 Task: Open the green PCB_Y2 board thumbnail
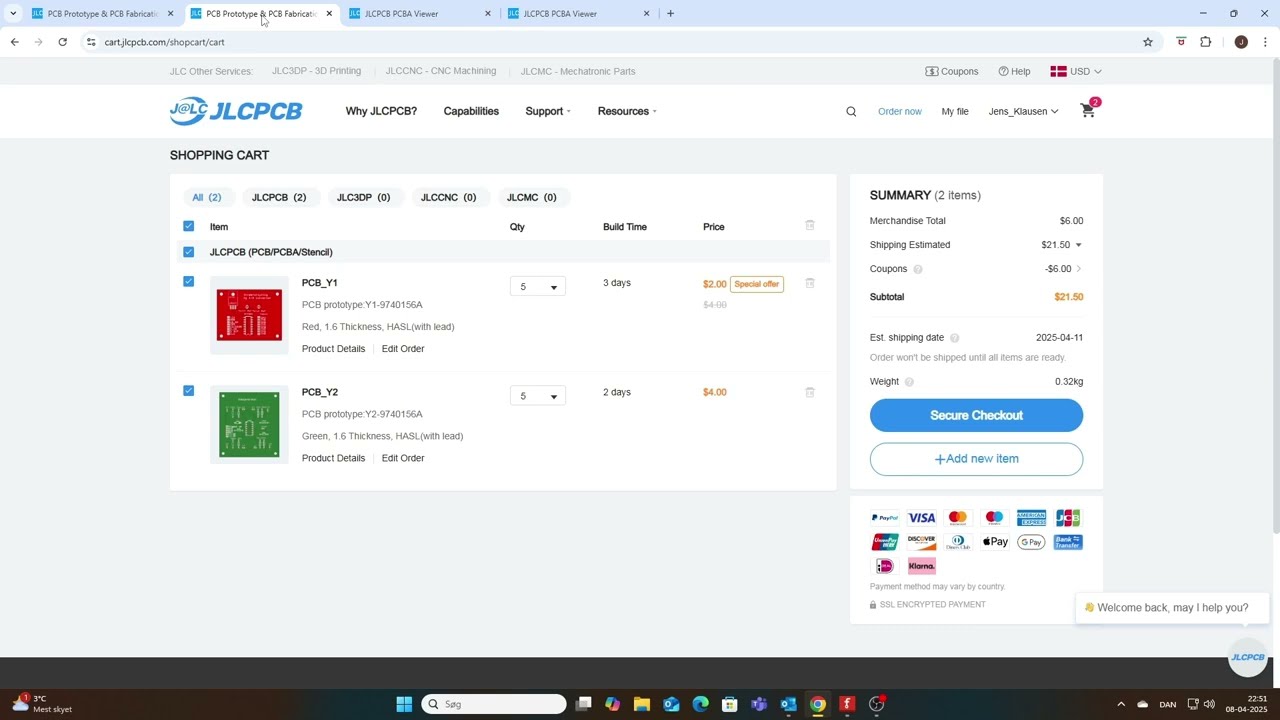coord(249,425)
